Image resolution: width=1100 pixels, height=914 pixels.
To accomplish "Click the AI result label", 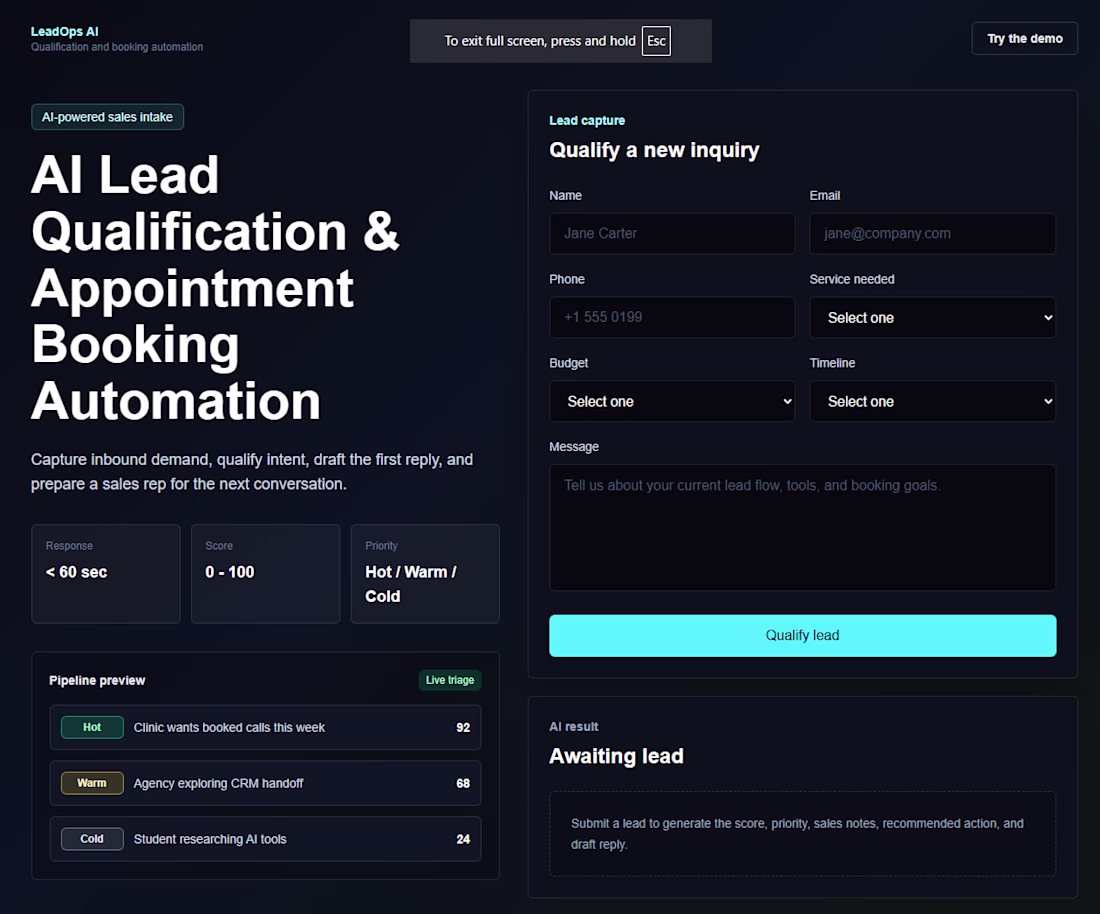I will click(574, 727).
